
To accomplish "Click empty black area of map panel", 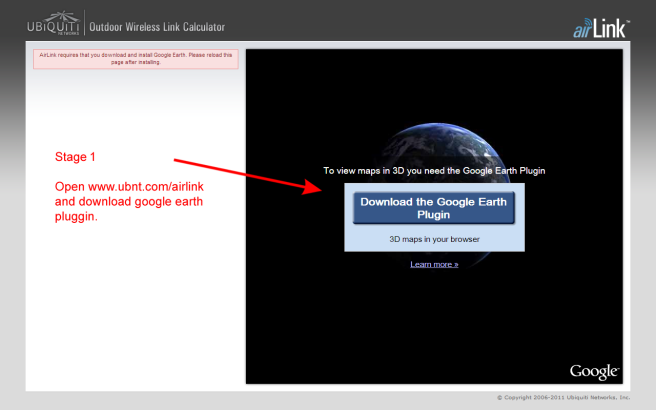I will click(320, 320).
